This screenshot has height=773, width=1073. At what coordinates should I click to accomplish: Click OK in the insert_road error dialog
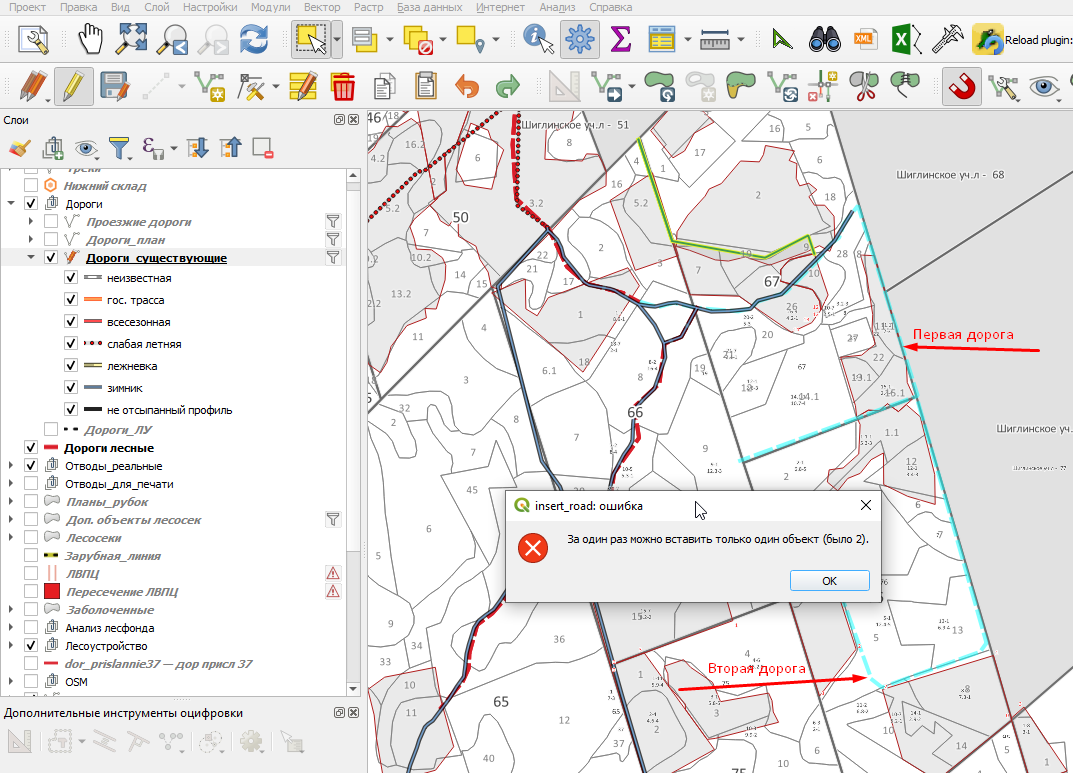(x=829, y=581)
